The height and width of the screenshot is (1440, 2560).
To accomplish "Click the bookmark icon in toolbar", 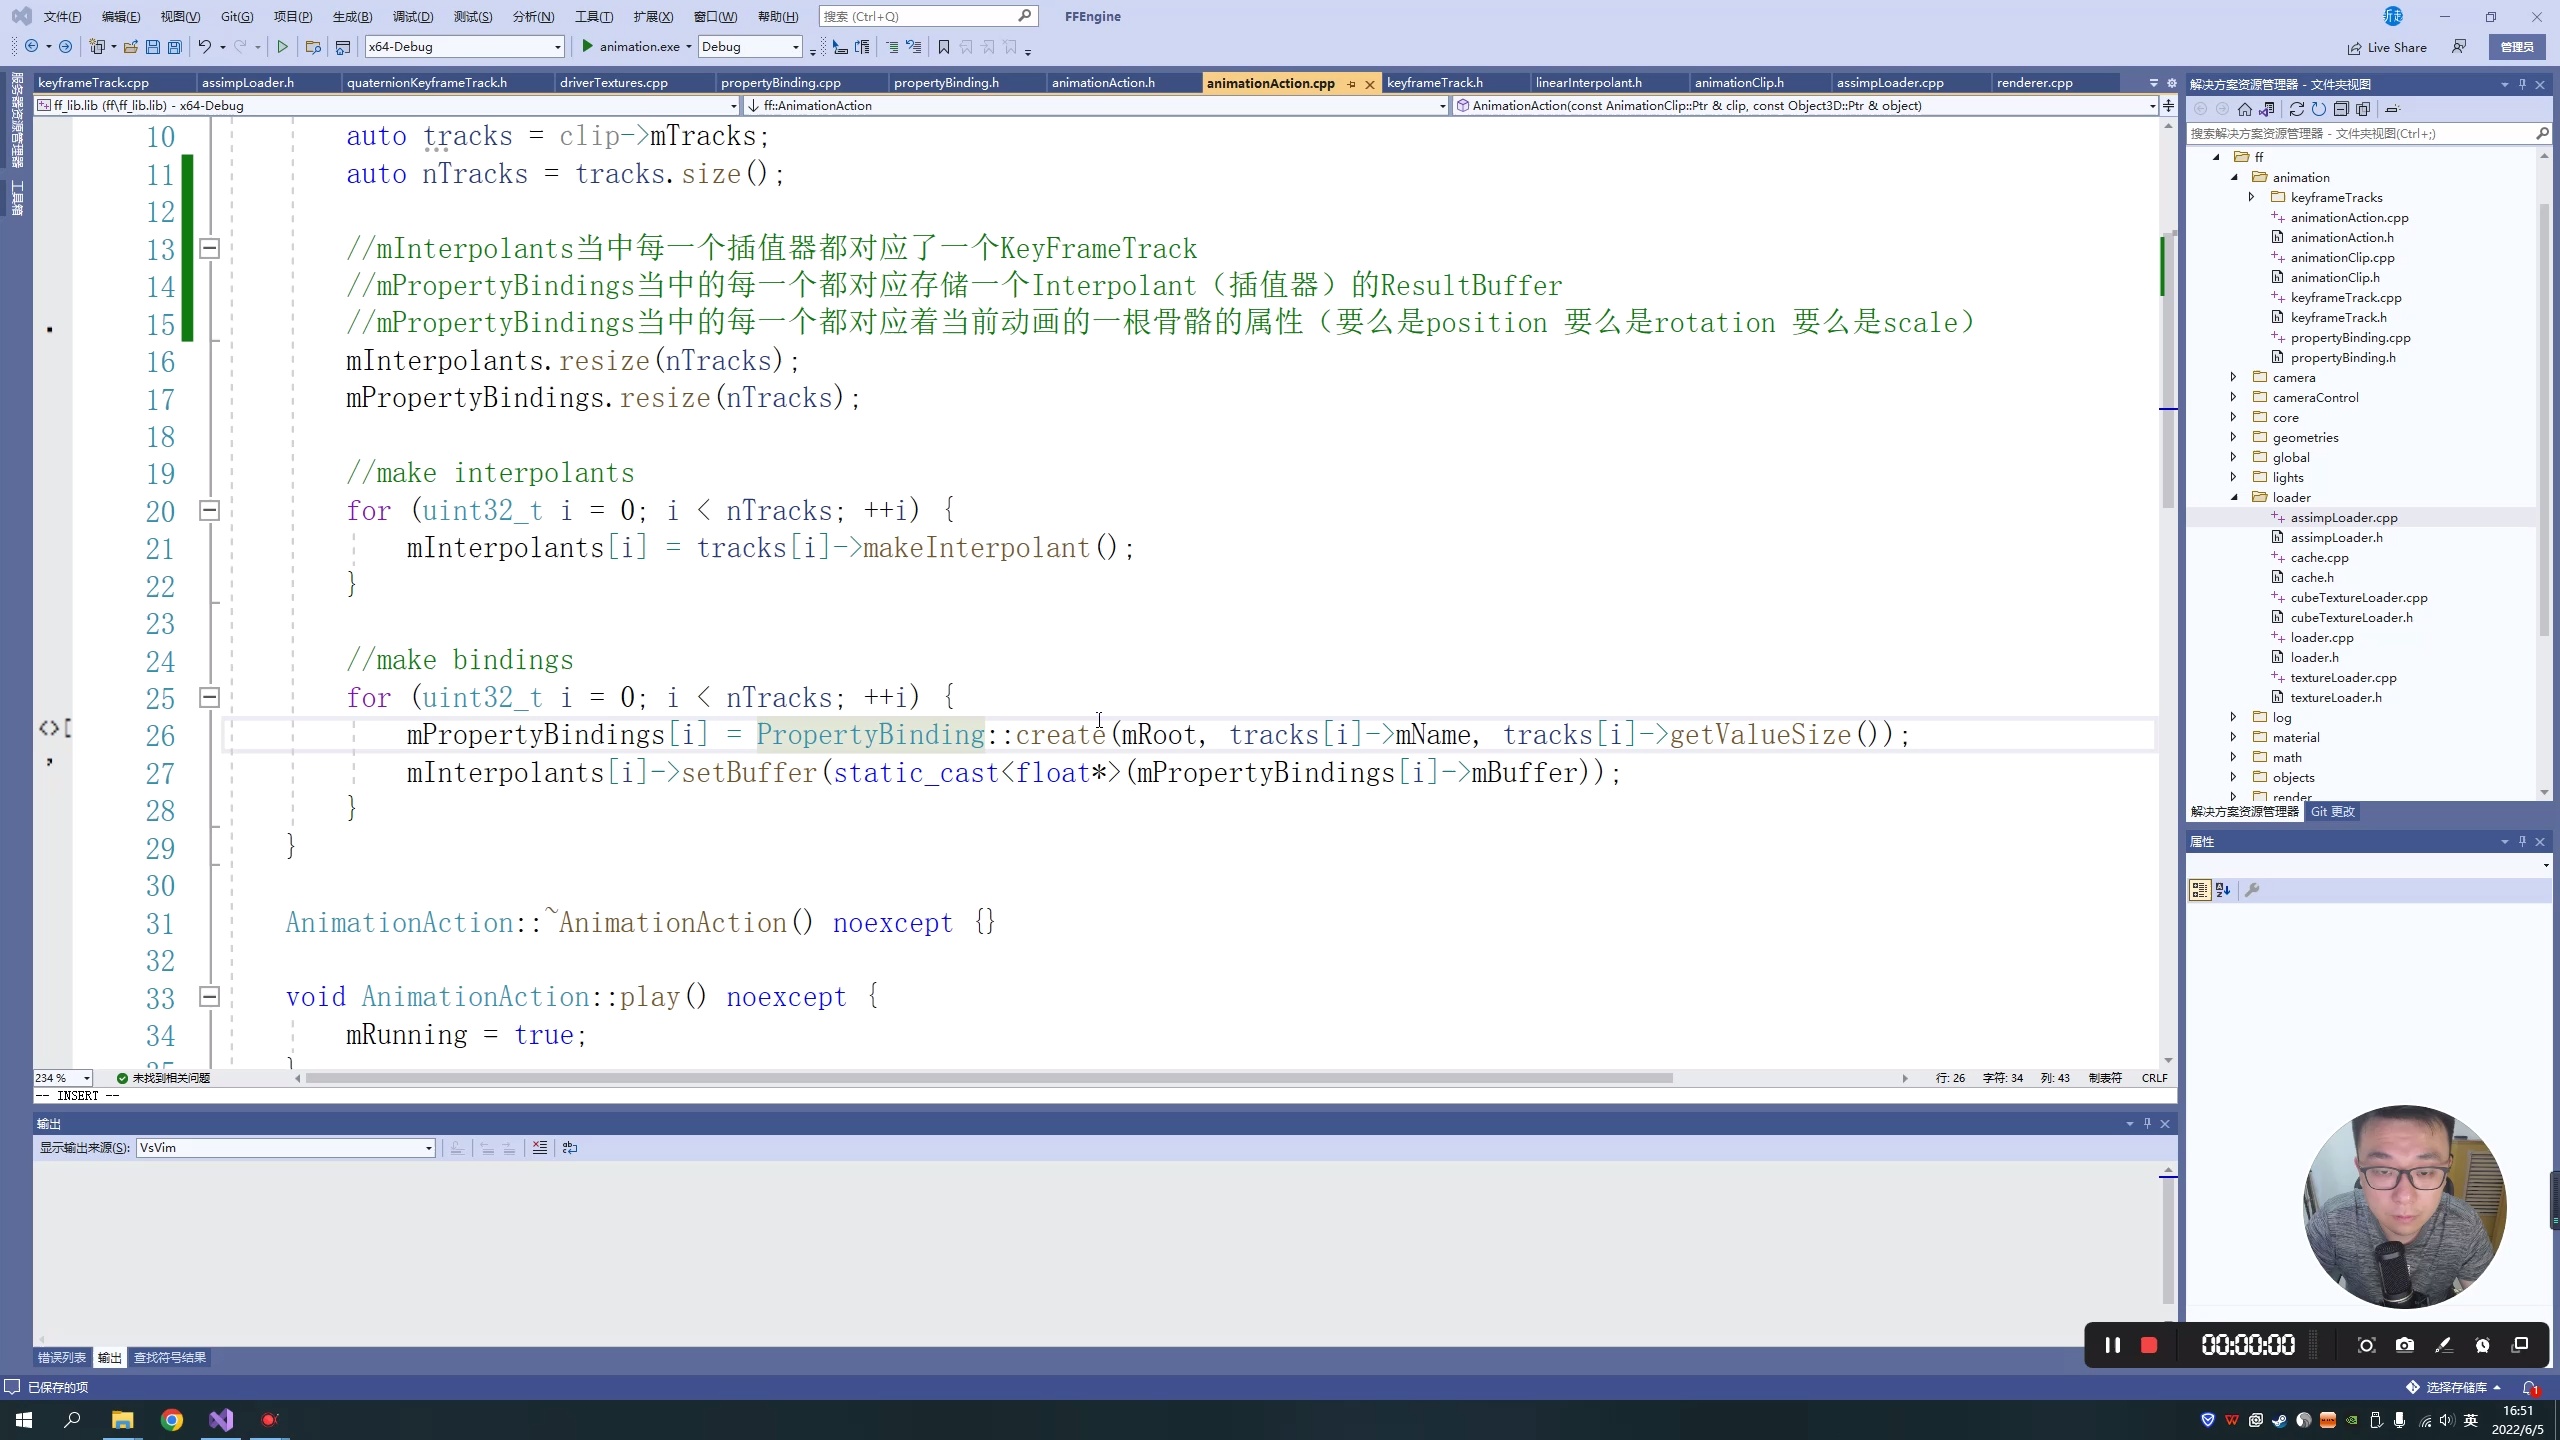I will click(x=943, y=47).
